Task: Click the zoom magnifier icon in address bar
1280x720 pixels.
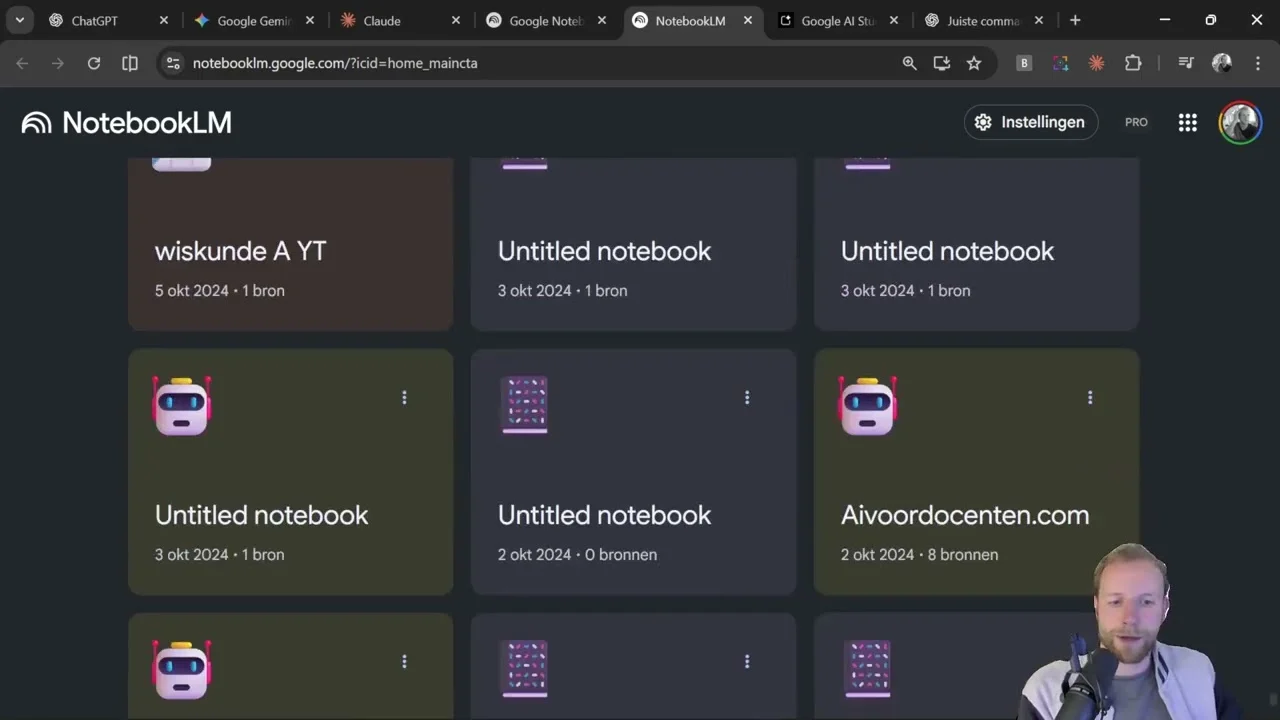Action: point(909,63)
